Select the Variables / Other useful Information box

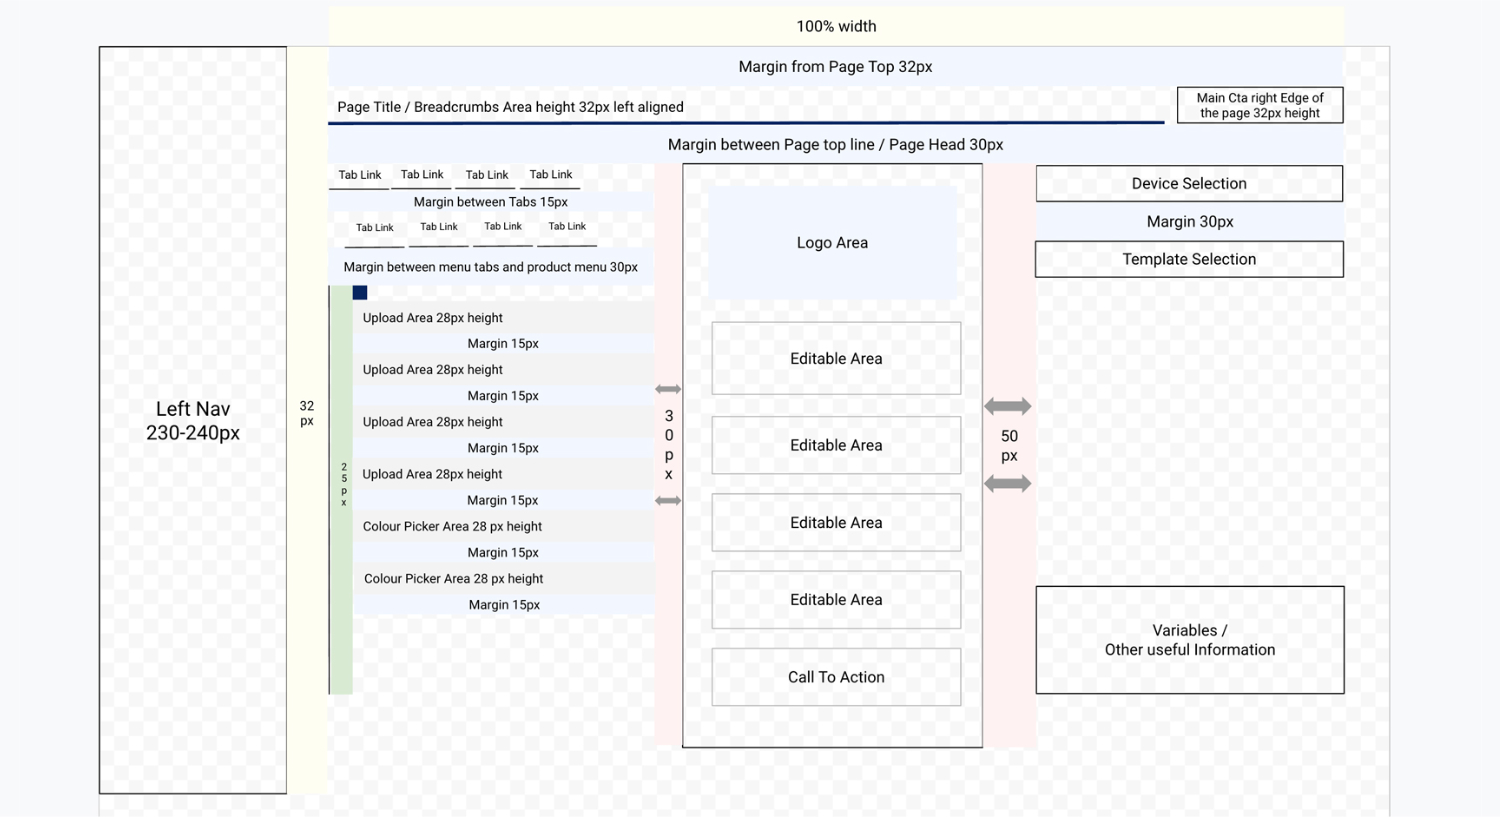pyautogui.click(x=1190, y=640)
